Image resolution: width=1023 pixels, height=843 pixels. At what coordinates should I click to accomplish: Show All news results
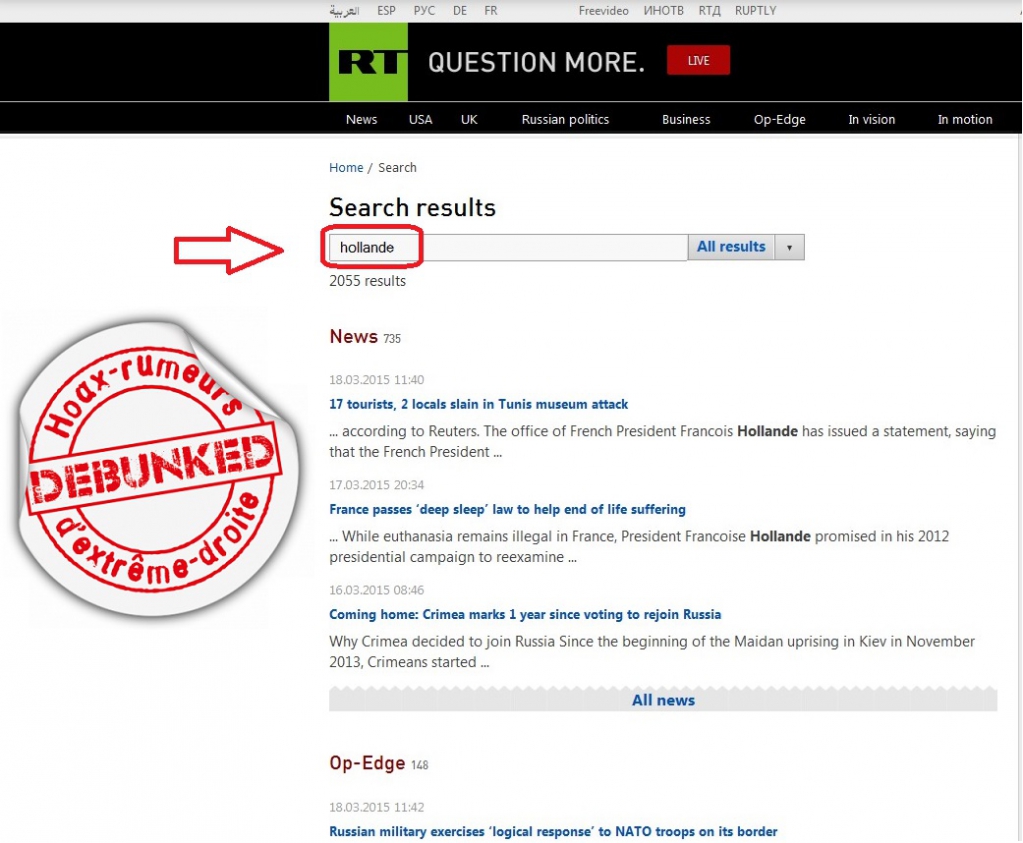click(x=663, y=700)
